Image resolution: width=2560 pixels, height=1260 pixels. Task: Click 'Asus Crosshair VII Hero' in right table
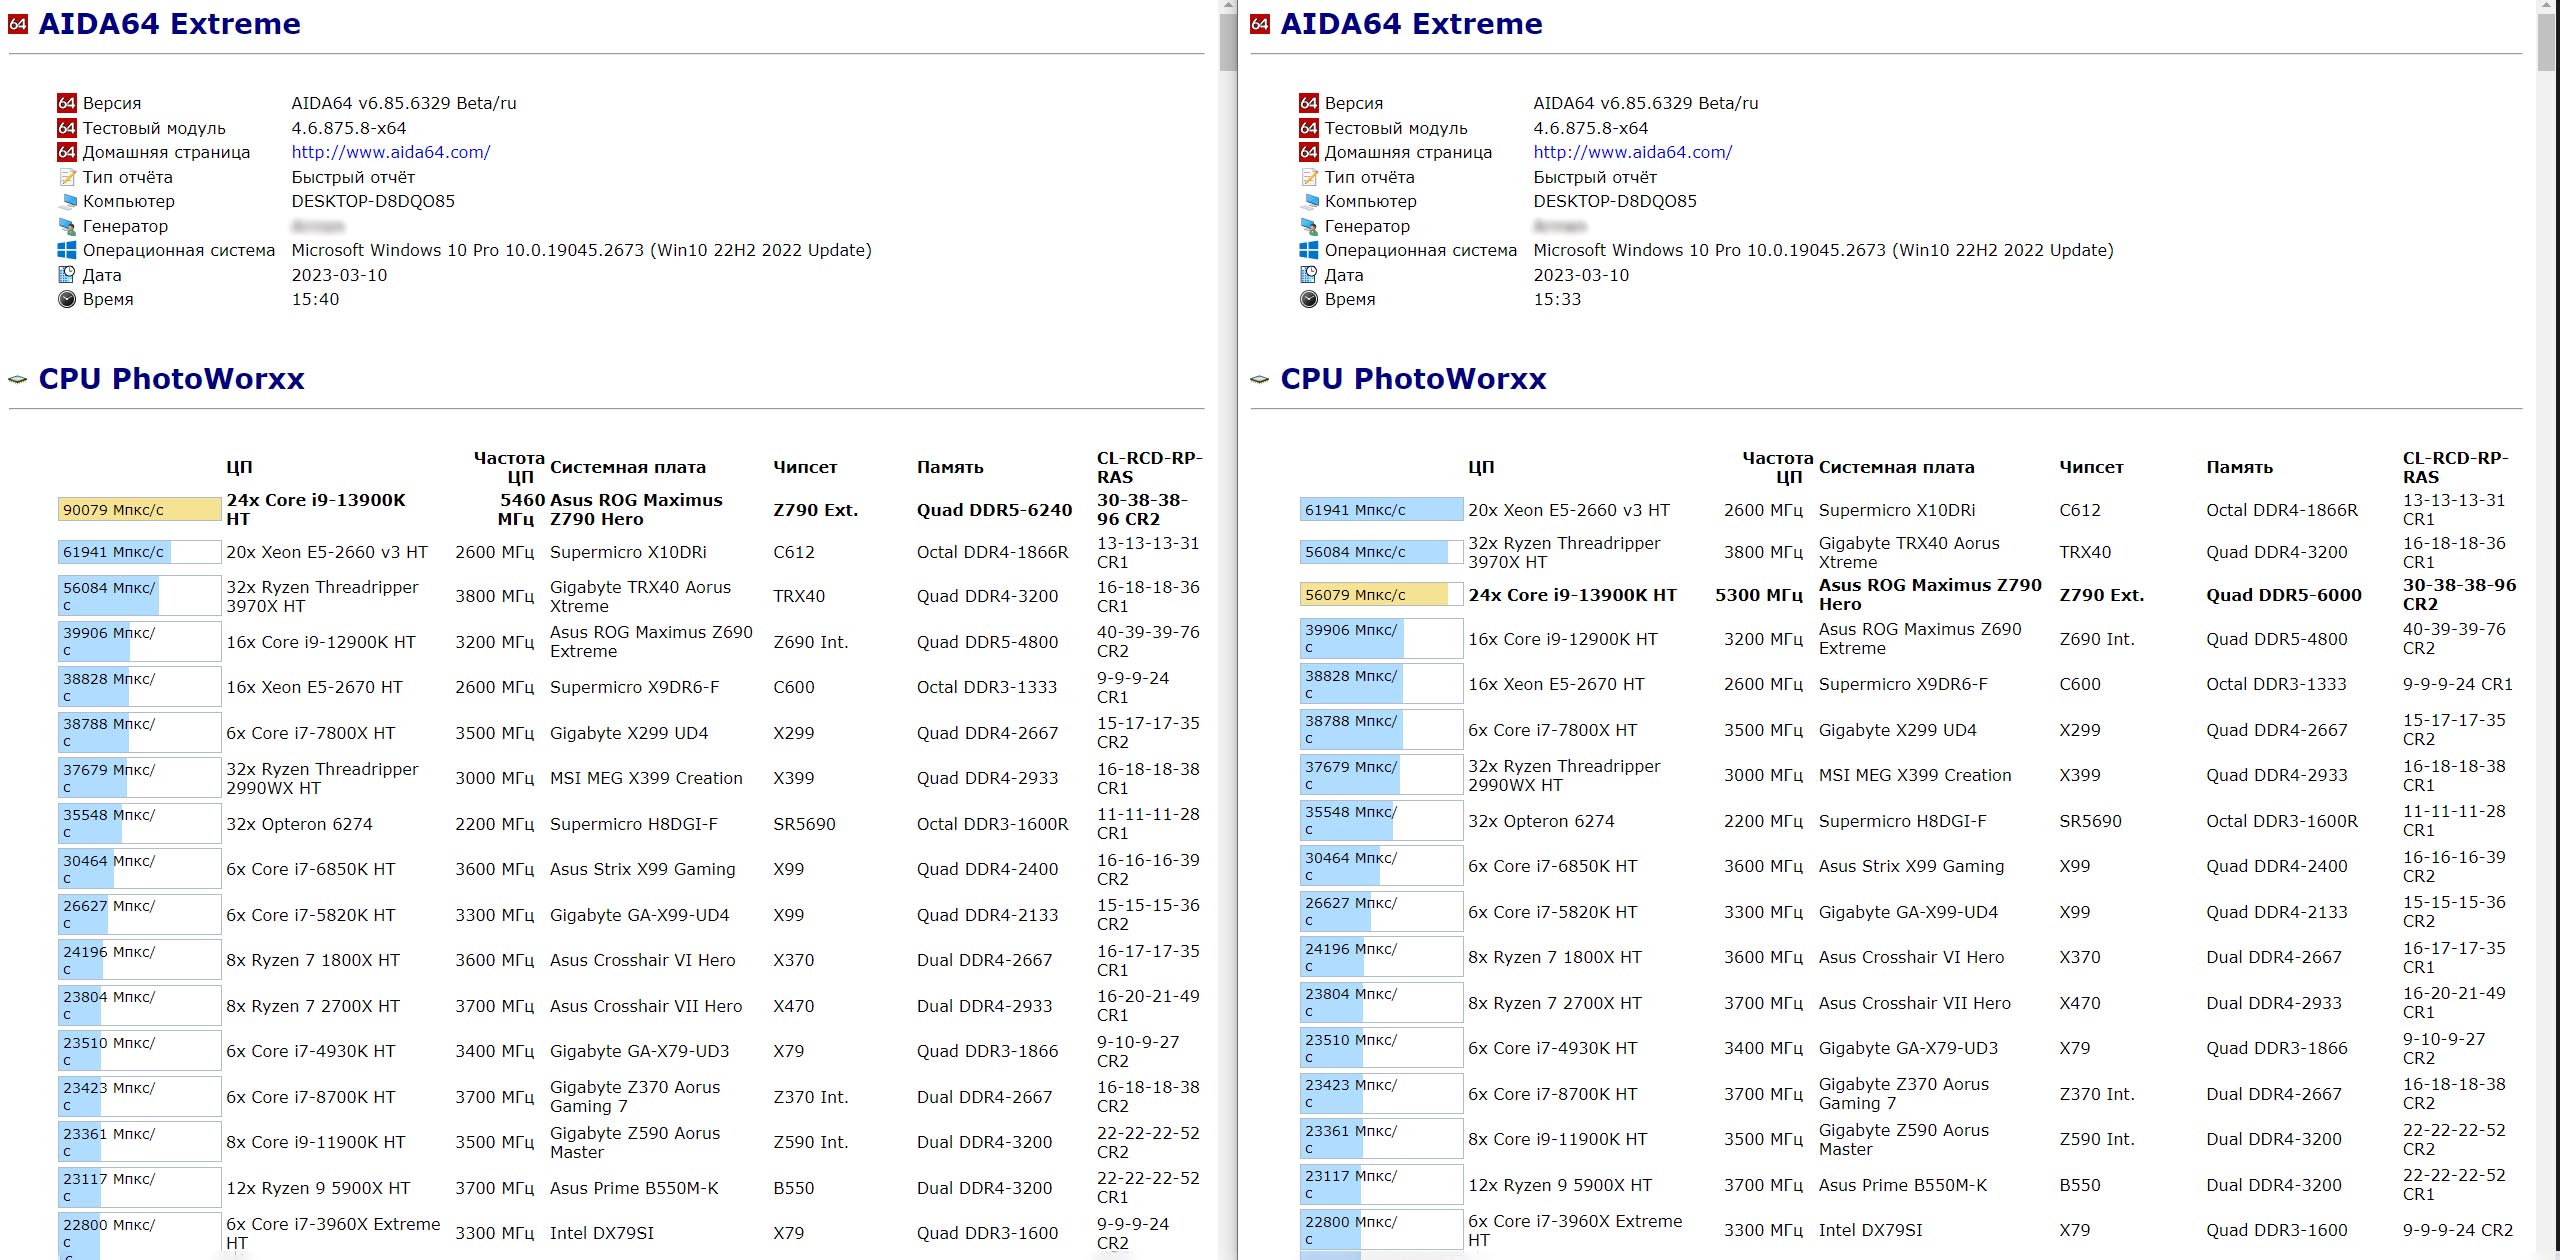click(1914, 1003)
